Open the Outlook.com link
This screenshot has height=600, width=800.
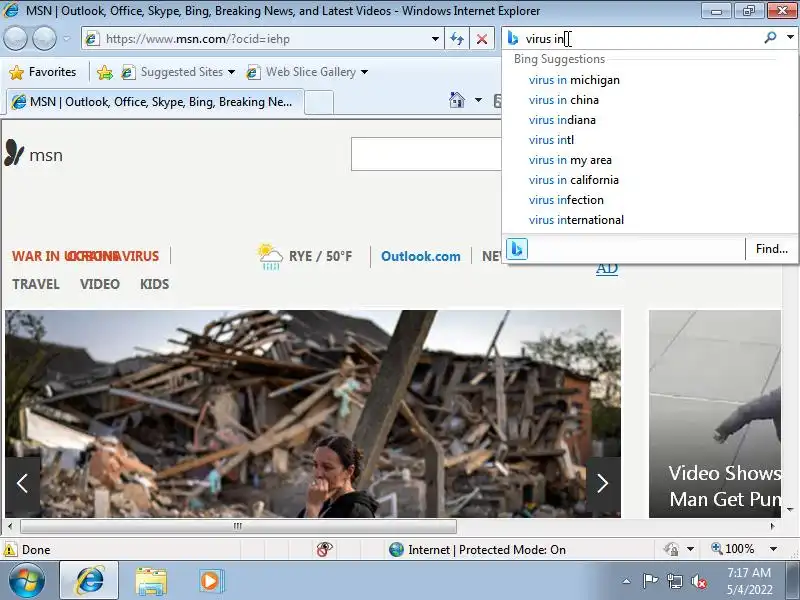(421, 256)
